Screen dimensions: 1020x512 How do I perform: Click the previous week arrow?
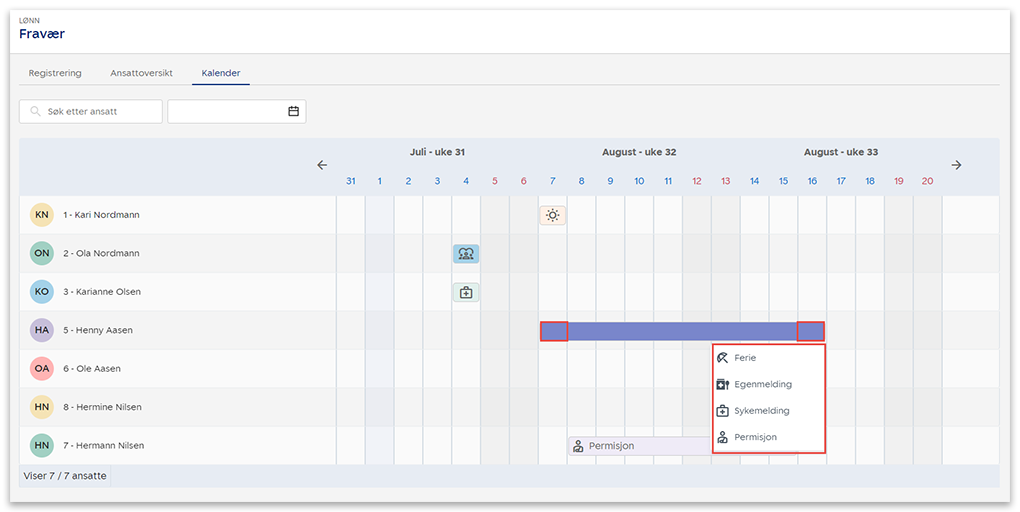coord(322,165)
